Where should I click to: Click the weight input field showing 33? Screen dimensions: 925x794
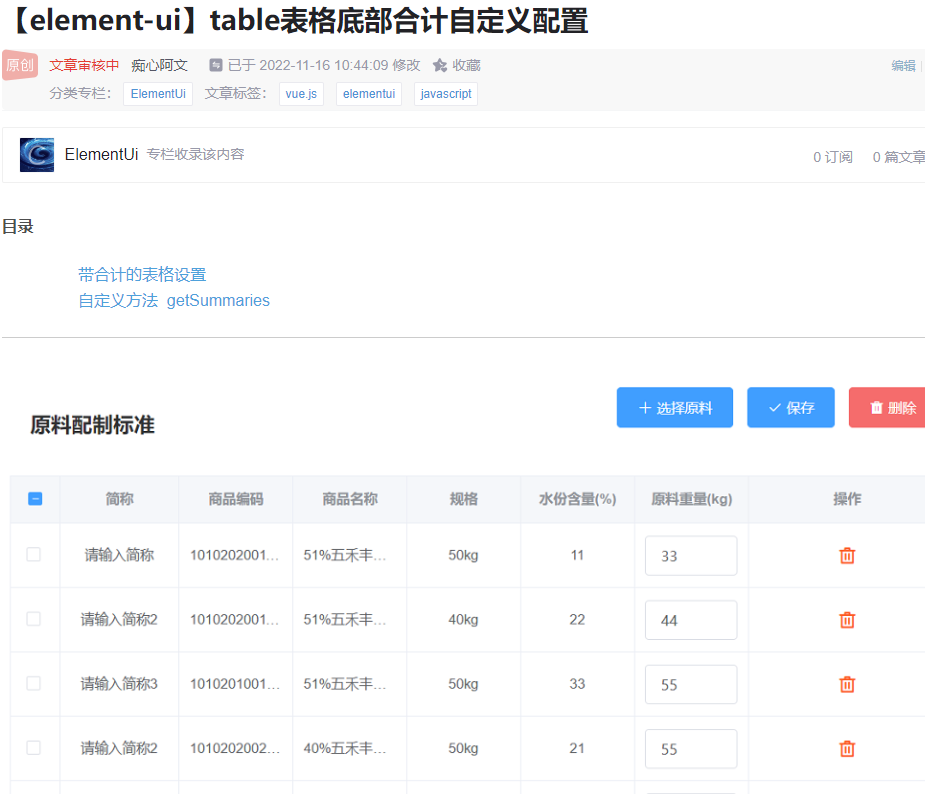691,556
